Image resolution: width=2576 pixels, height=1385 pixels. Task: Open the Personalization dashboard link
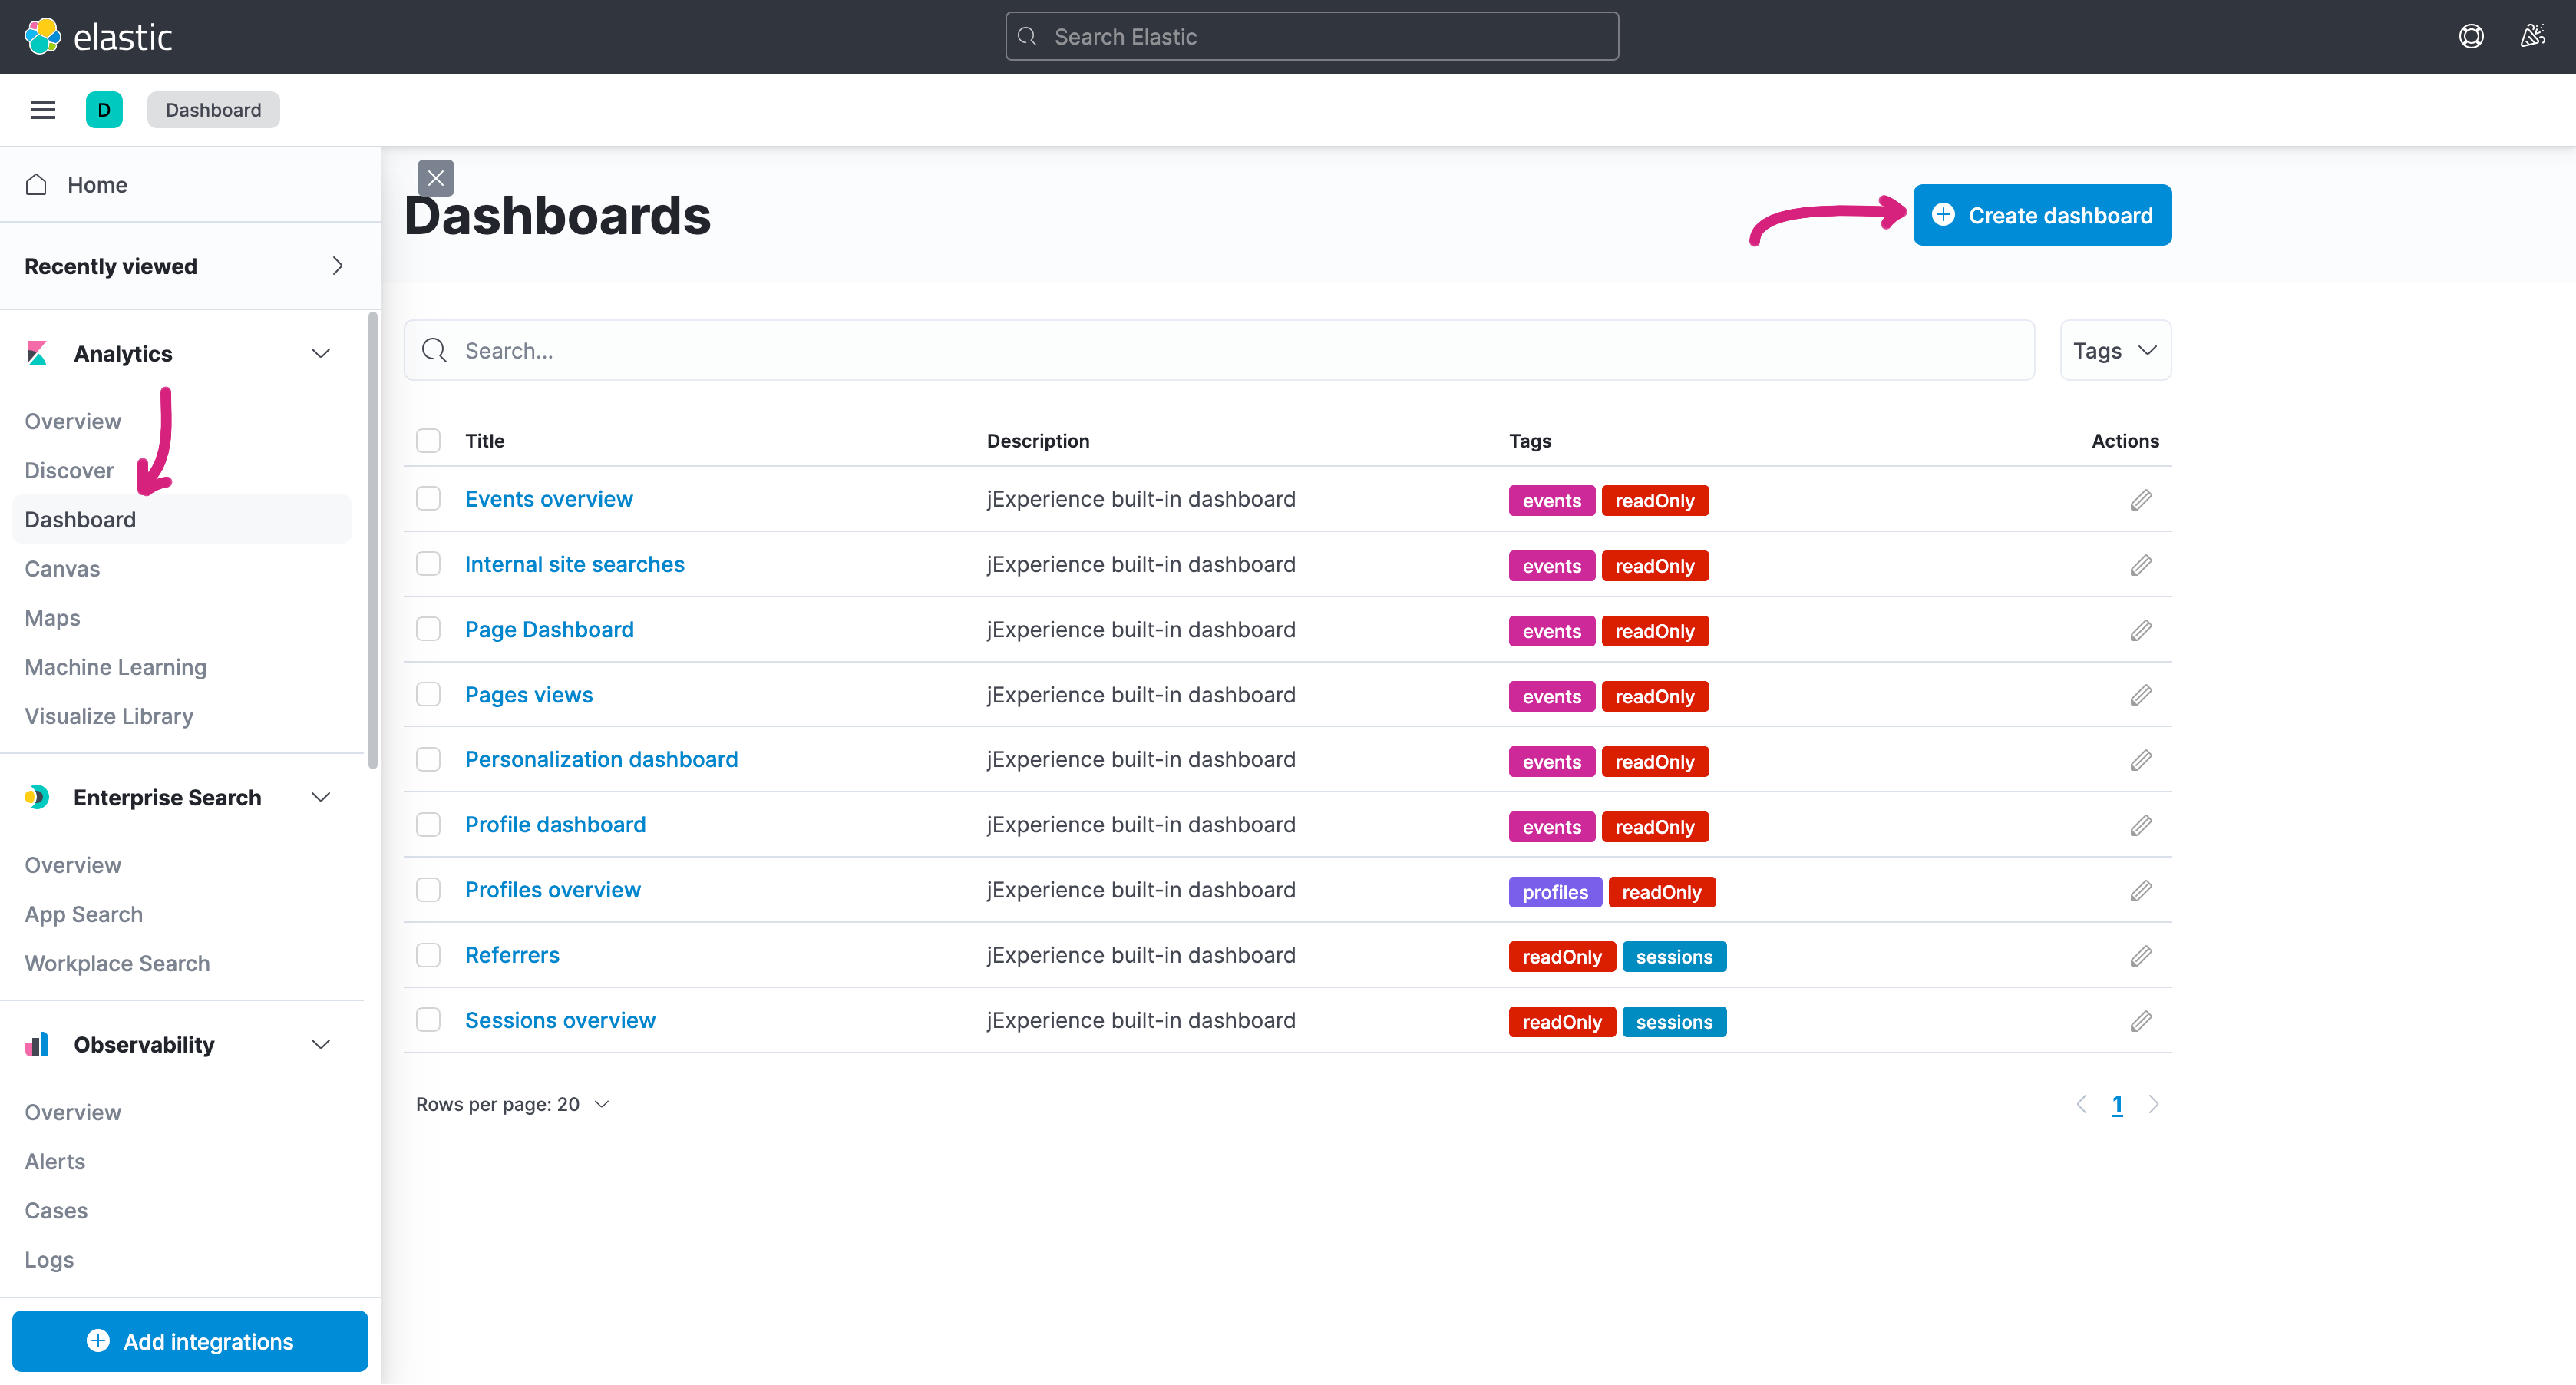[601, 759]
